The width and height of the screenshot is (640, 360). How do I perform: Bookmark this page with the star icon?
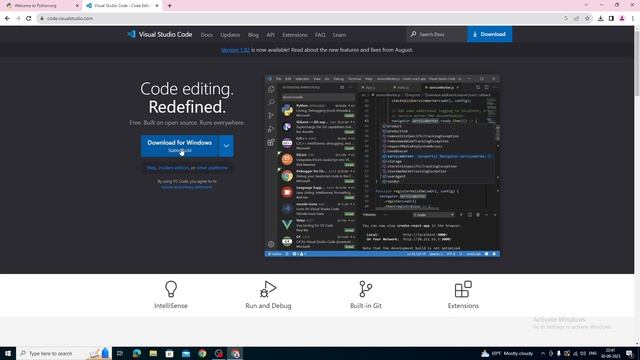587,18
